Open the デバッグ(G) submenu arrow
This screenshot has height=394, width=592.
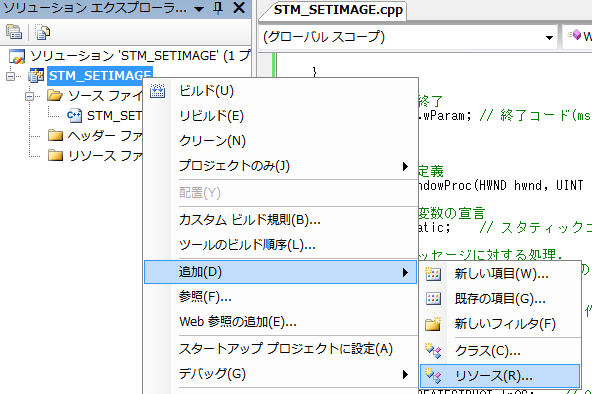405,374
